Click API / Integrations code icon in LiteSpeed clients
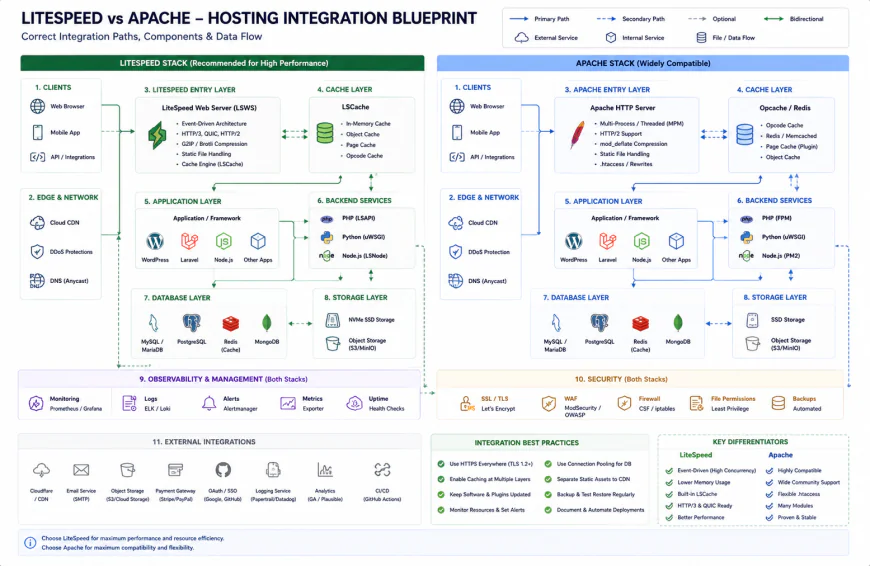The image size is (870, 566). click(x=37, y=157)
